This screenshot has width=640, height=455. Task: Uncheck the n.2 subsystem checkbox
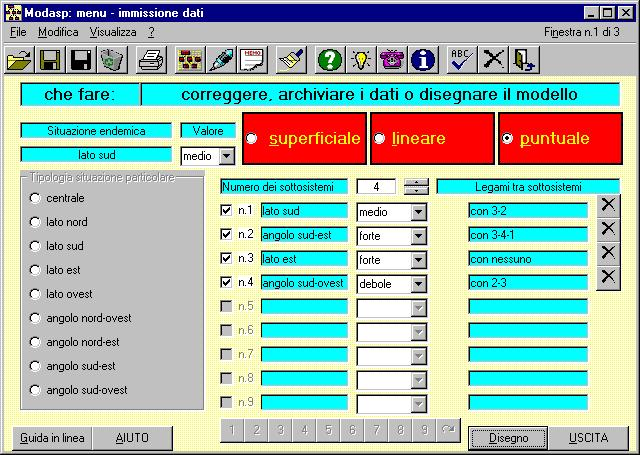pyautogui.click(x=226, y=235)
